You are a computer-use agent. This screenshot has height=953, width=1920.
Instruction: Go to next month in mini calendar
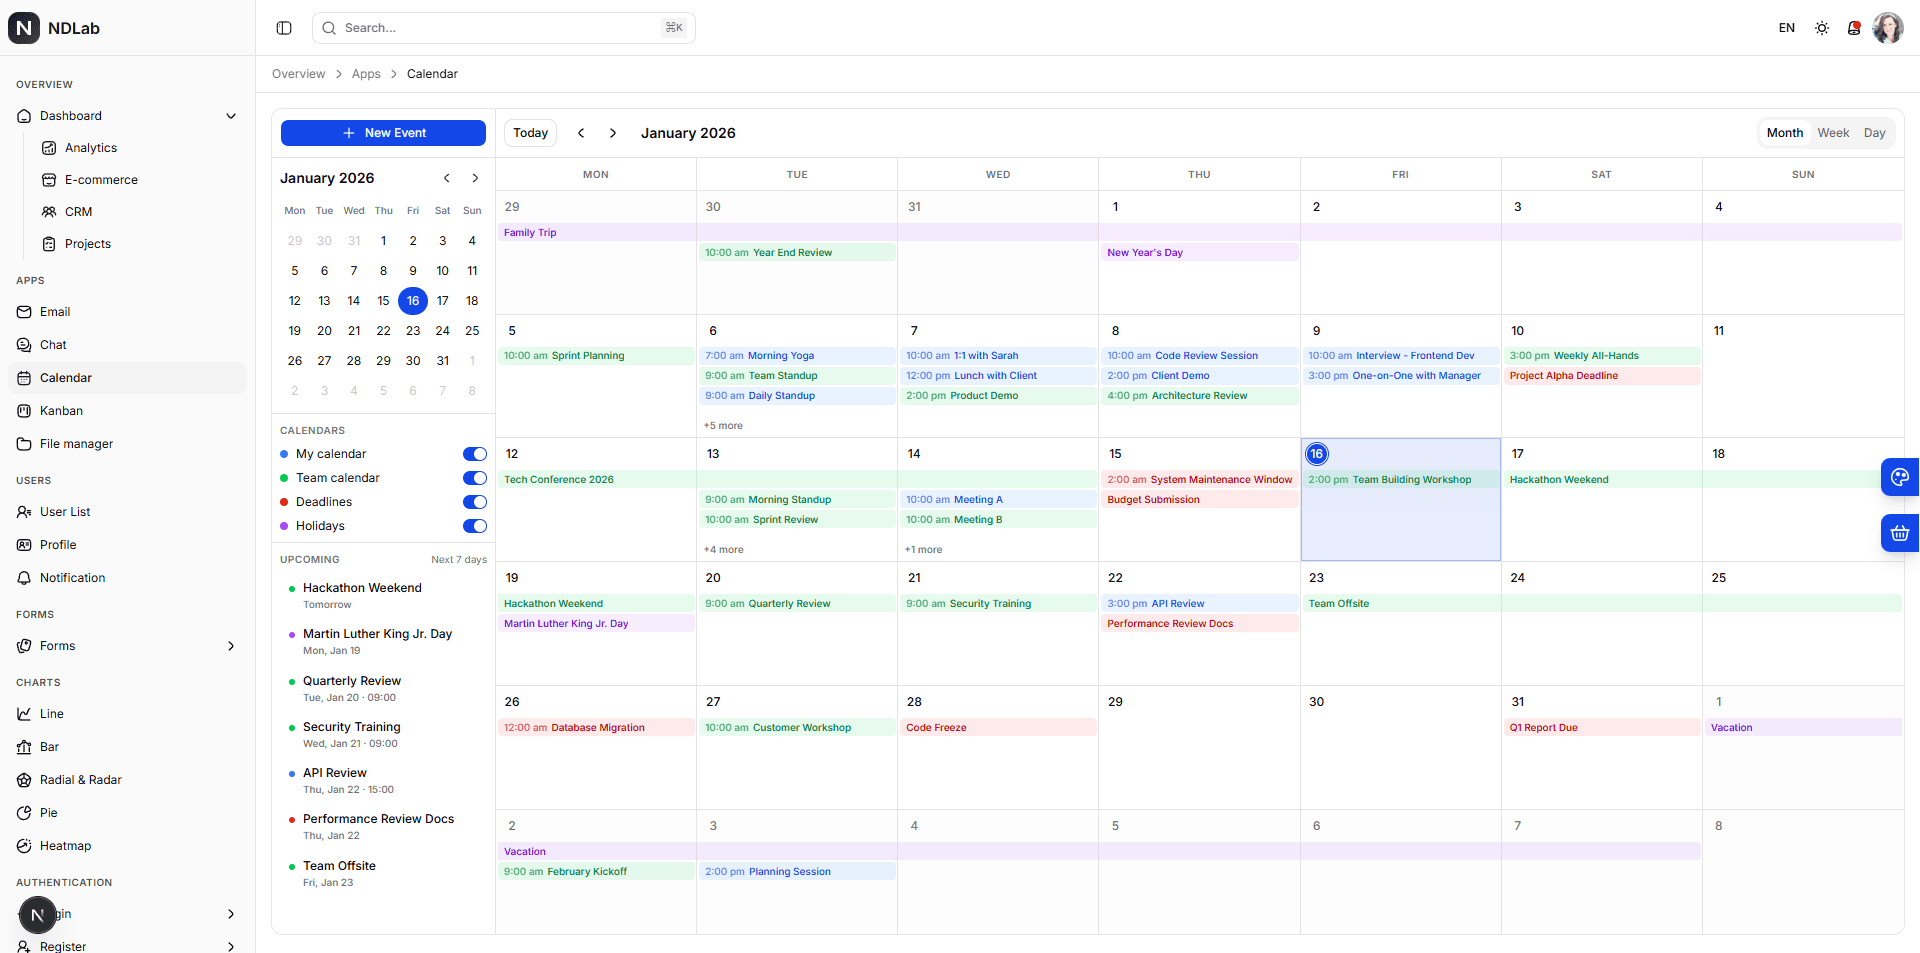pyautogui.click(x=475, y=178)
